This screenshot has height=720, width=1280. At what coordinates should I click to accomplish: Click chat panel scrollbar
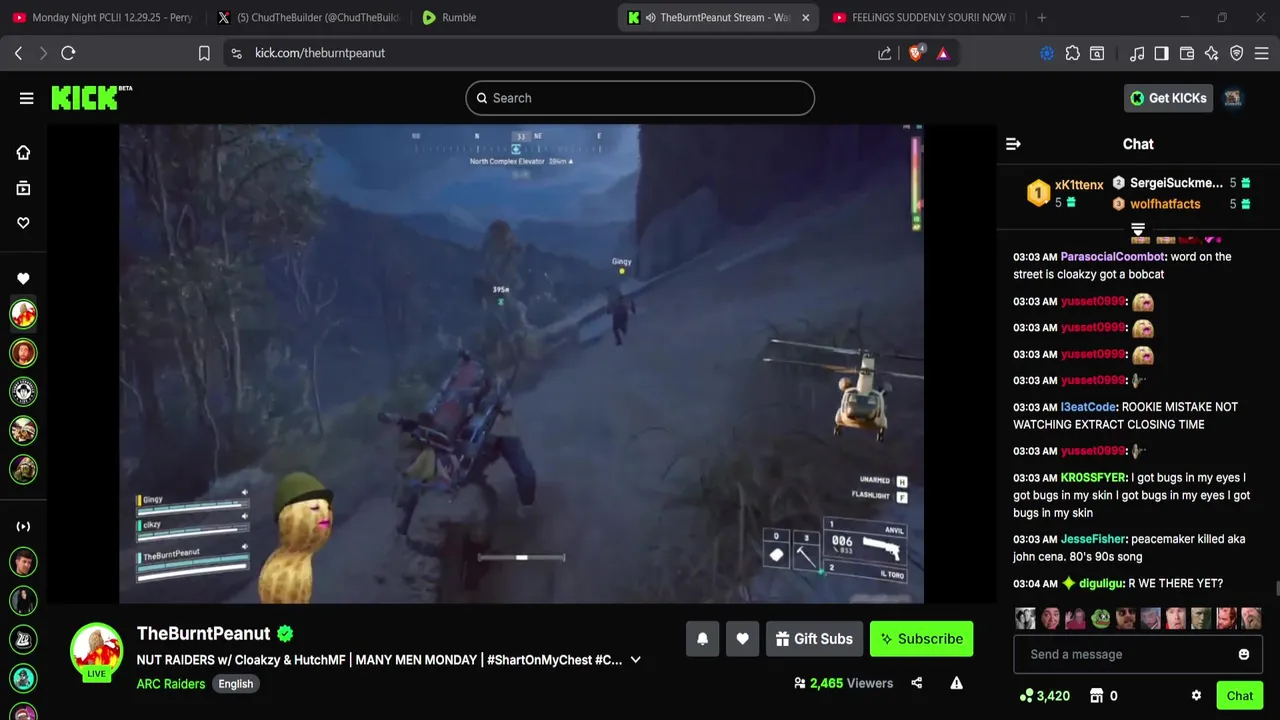click(x=1276, y=589)
